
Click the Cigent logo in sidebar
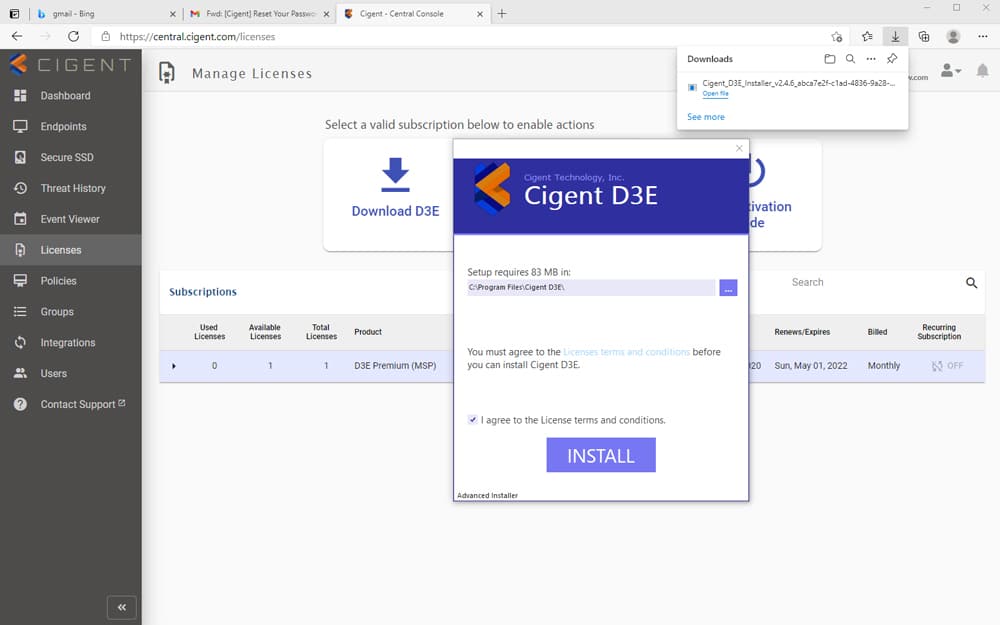[x=70, y=64]
